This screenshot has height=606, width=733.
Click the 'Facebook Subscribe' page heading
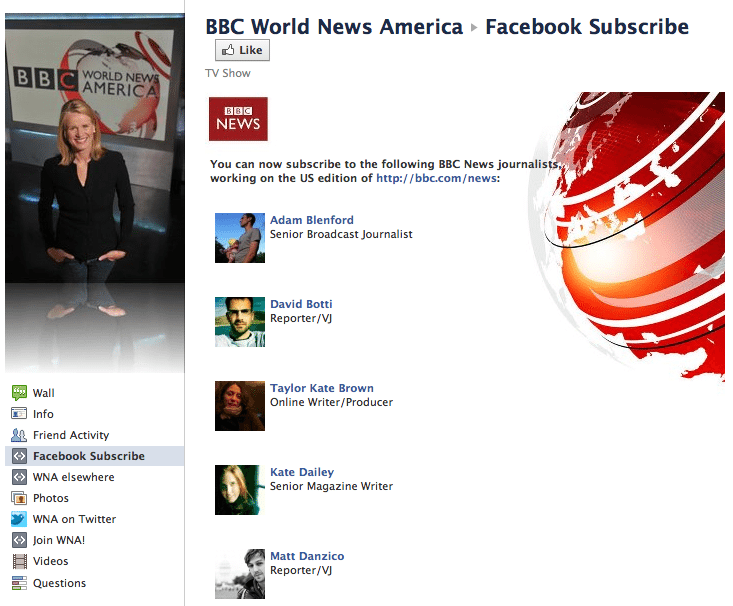tap(587, 27)
